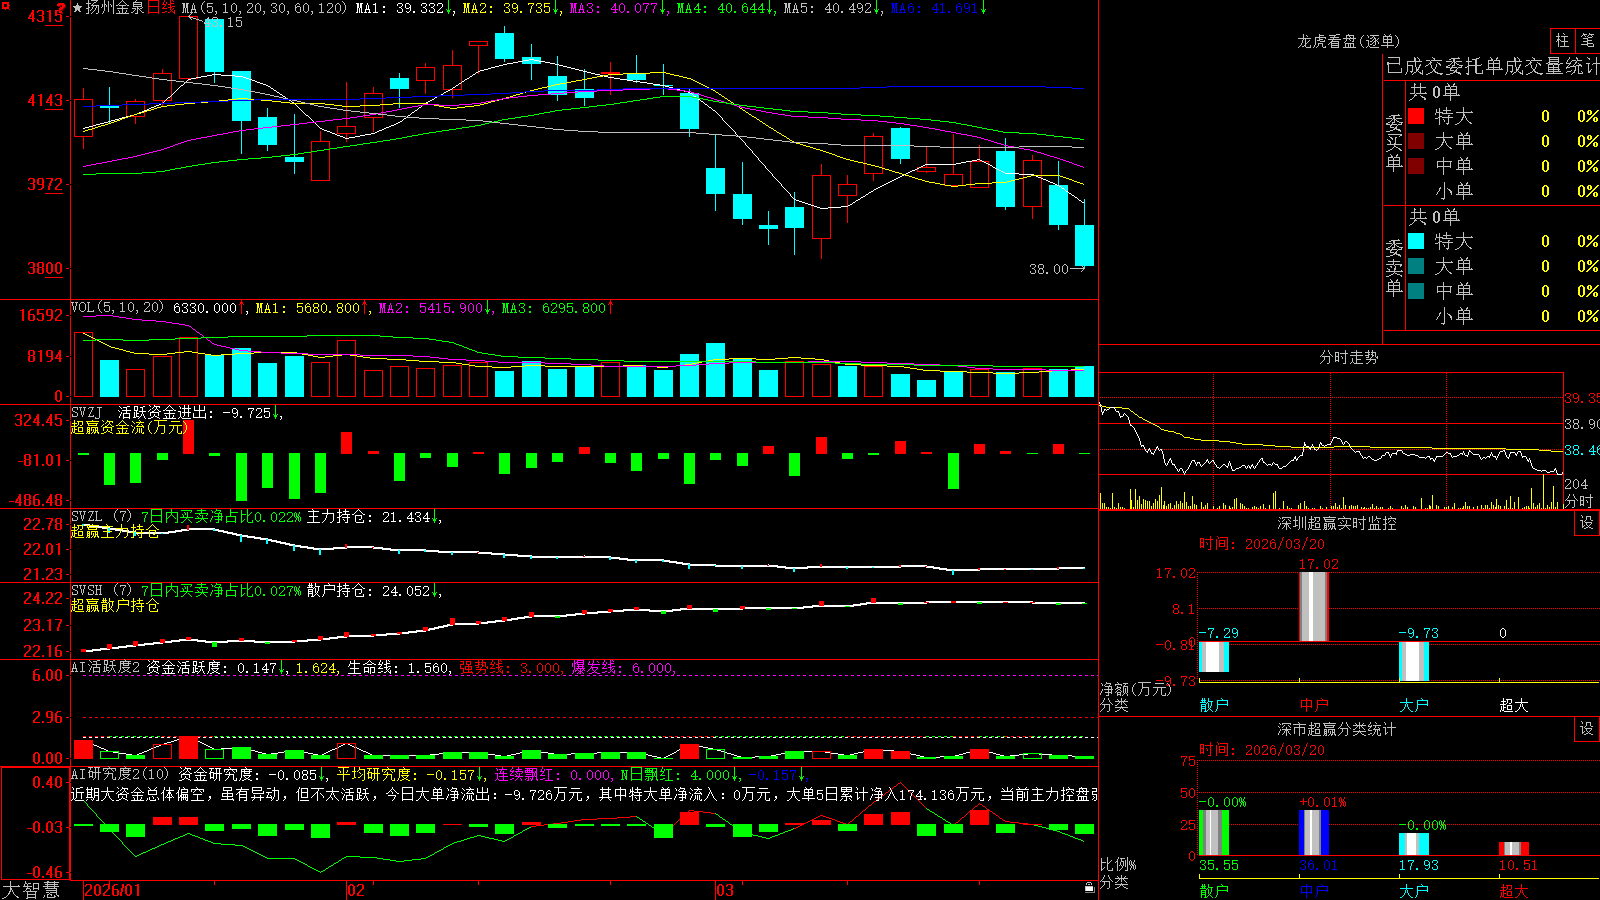Click MA6: 41.691 value
The width and height of the screenshot is (1600, 900).
(x=938, y=8)
